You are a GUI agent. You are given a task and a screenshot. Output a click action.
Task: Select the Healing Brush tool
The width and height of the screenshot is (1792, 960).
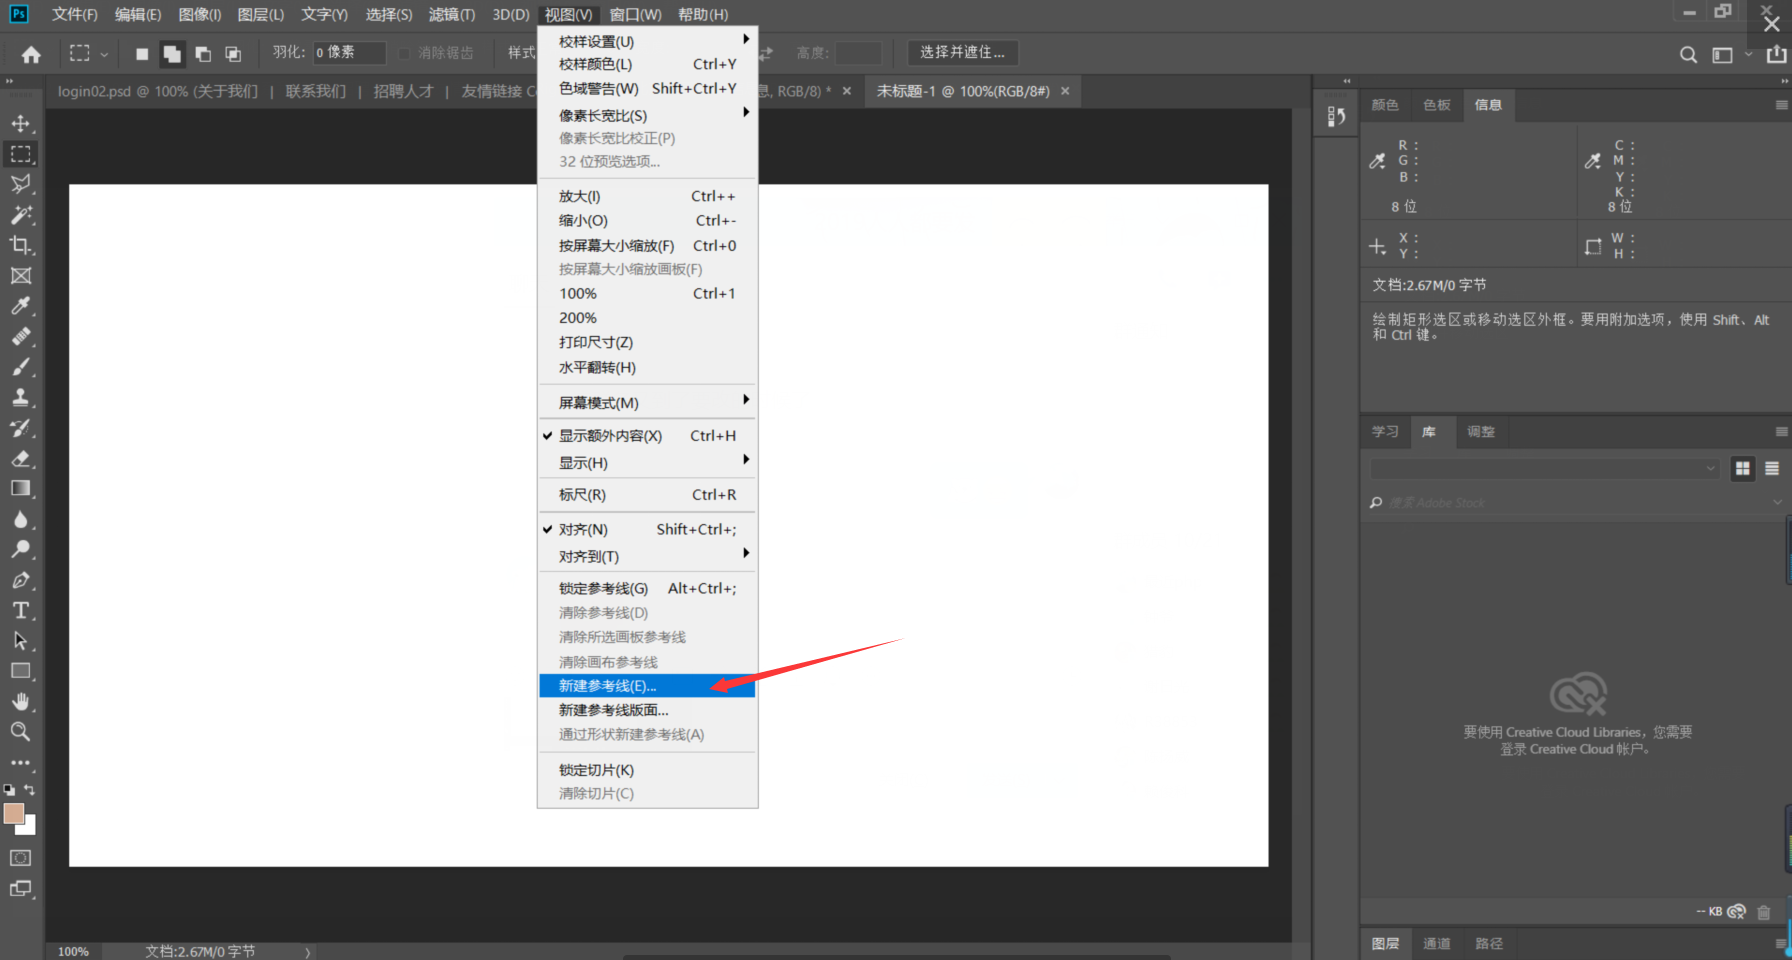20,336
